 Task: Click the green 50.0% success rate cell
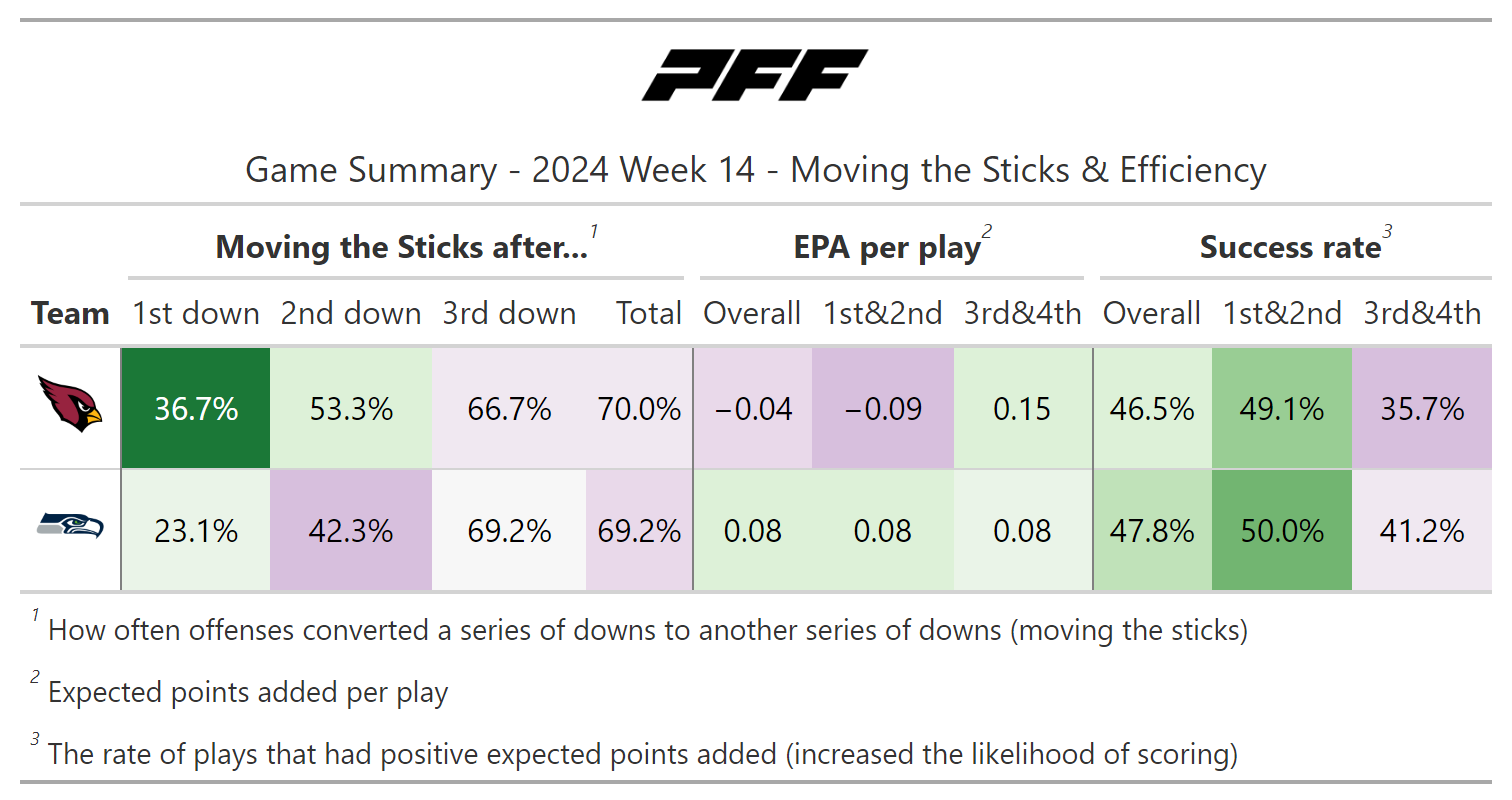[x=1281, y=530]
